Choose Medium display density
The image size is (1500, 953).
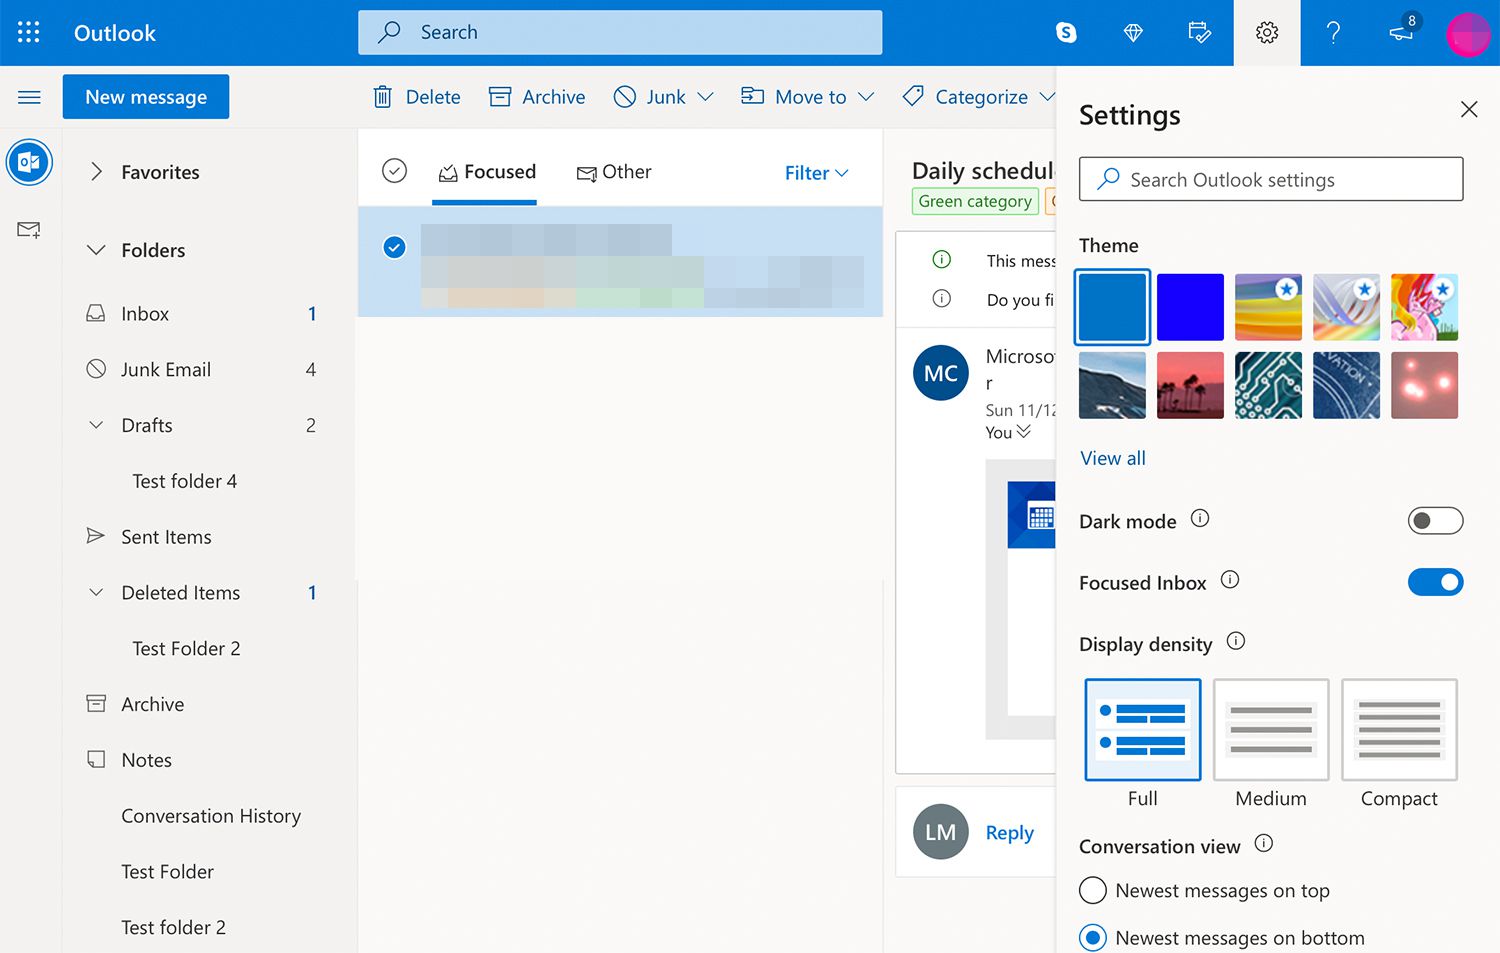pyautogui.click(x=1271, y=730)
